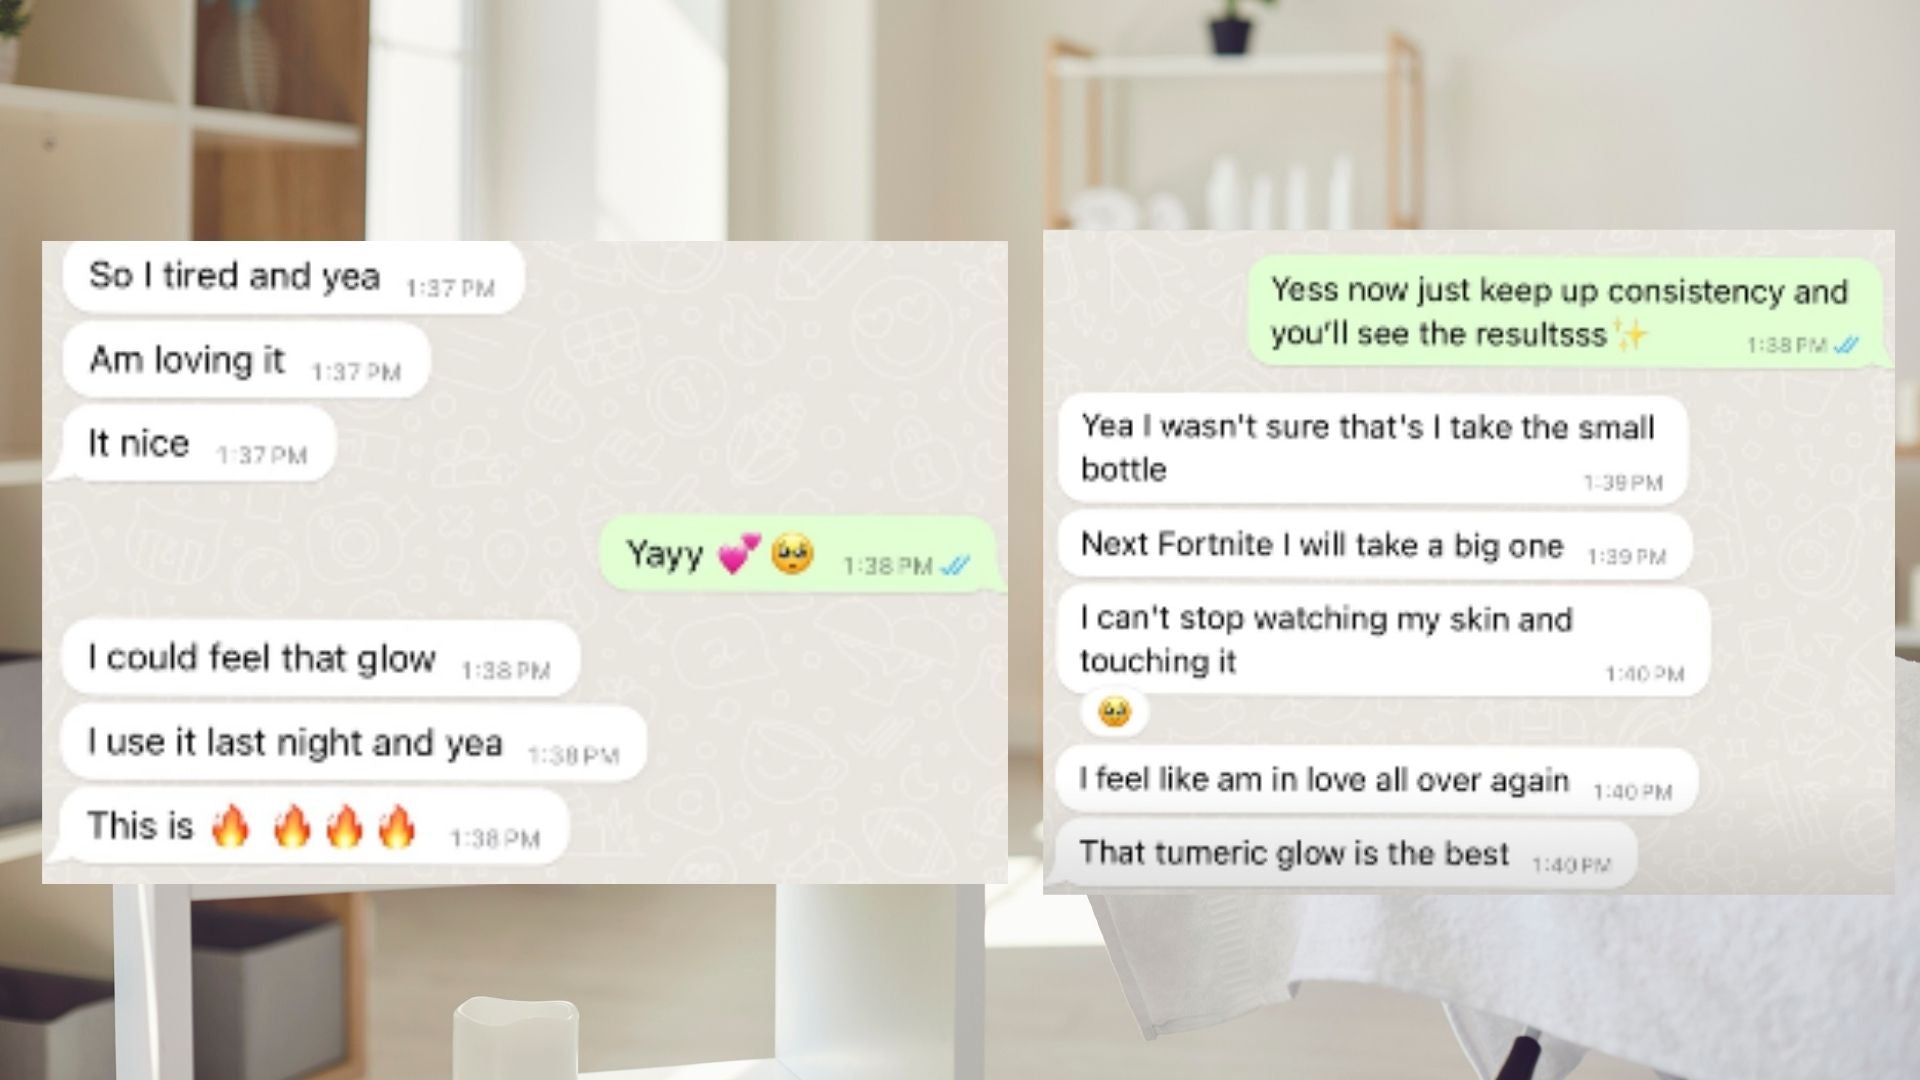The width and height of the screenshot is (1920, 1080).
Task: Select 'I feel like am in love' message
Action: pyautogui.click(x=1377, y=780)
